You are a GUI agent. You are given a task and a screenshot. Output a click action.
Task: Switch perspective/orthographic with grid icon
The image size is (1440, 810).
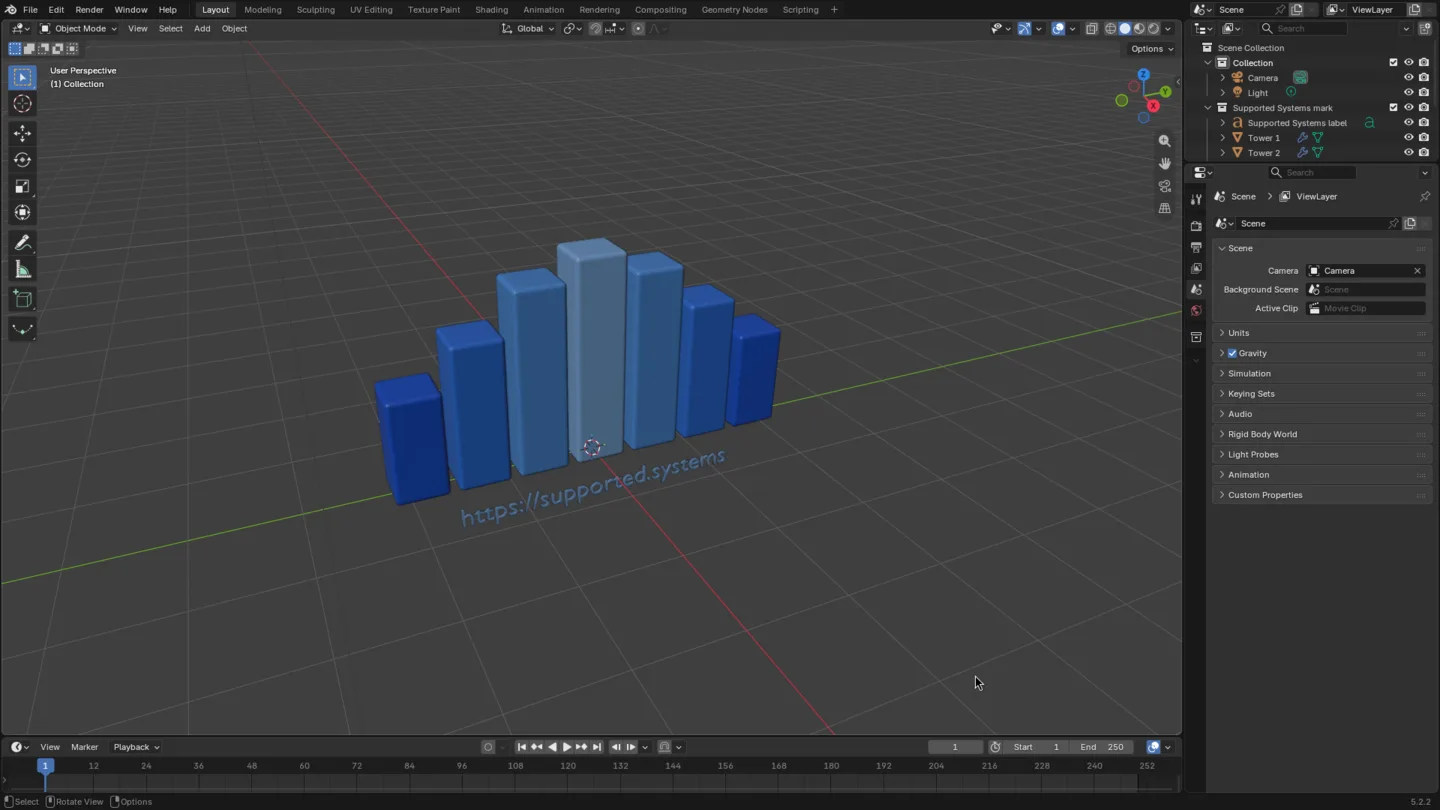[x=1164, y=208]
